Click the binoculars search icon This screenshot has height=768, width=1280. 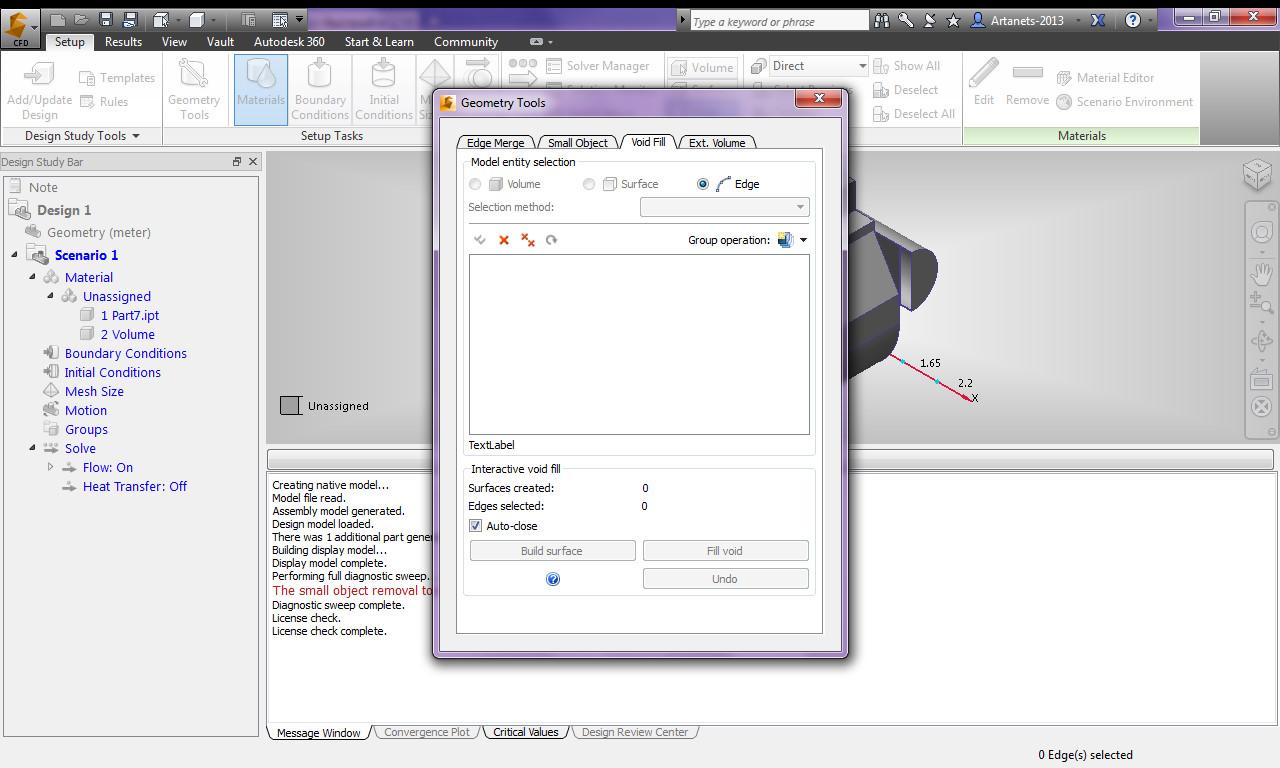click(882, 20)
